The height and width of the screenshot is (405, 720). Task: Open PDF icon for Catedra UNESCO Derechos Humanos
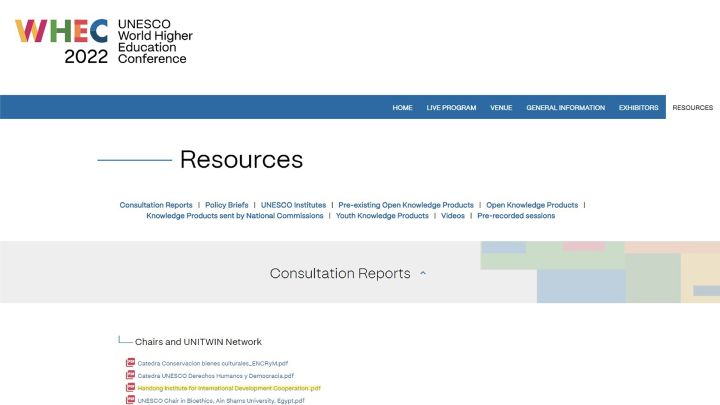point(130,375)
